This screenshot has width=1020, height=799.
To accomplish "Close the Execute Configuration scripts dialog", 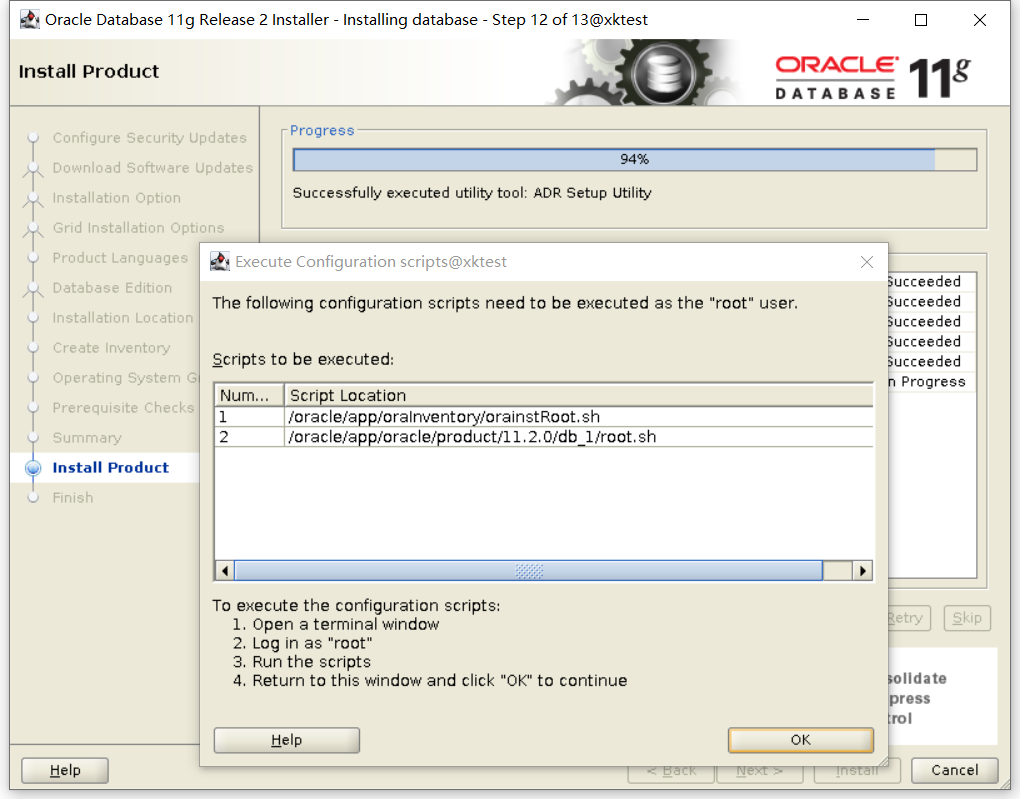I will click(x=866, y=262).
